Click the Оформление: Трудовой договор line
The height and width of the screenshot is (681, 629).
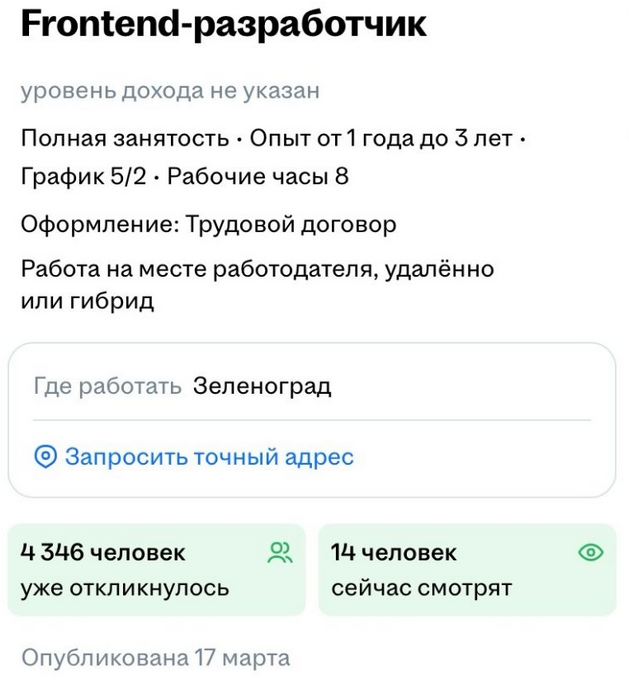(209, 224)
